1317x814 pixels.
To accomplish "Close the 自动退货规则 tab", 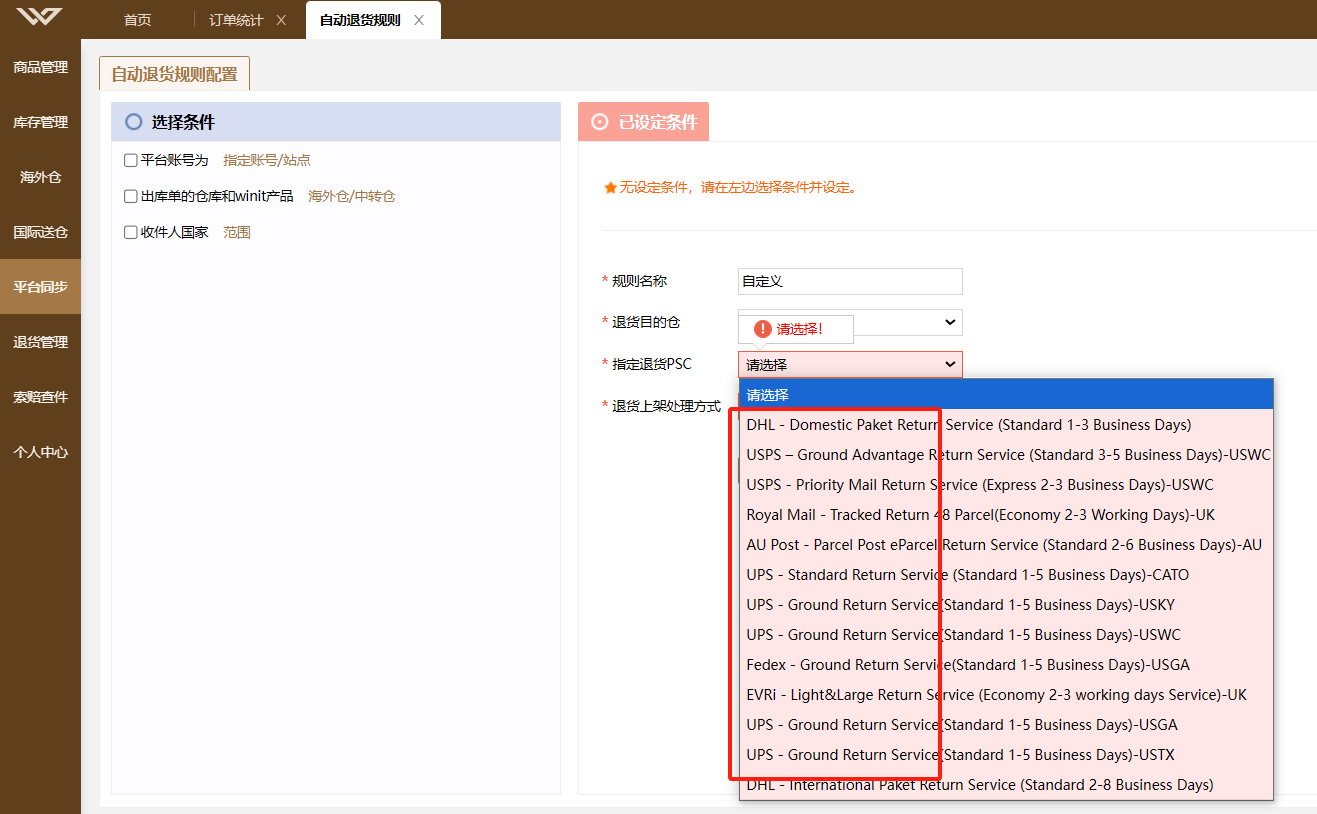I will click(418, 20).
